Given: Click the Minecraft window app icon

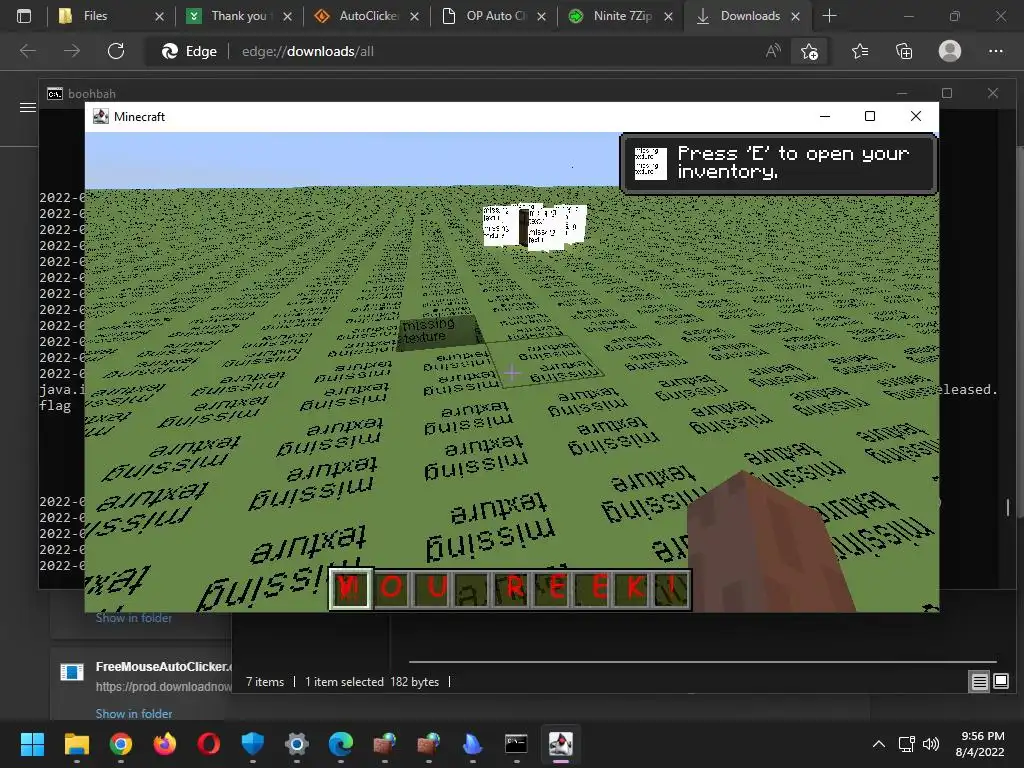Looking at the screenshot, I should pos(101,116).
